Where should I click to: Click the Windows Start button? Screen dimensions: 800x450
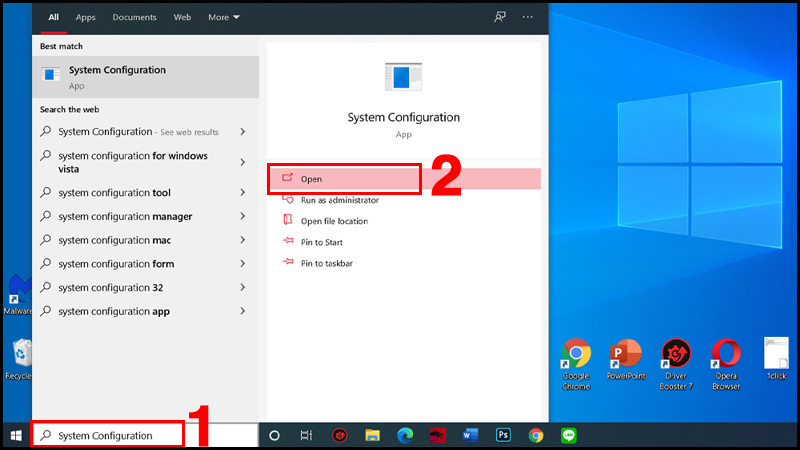click(x=15, y=435)
